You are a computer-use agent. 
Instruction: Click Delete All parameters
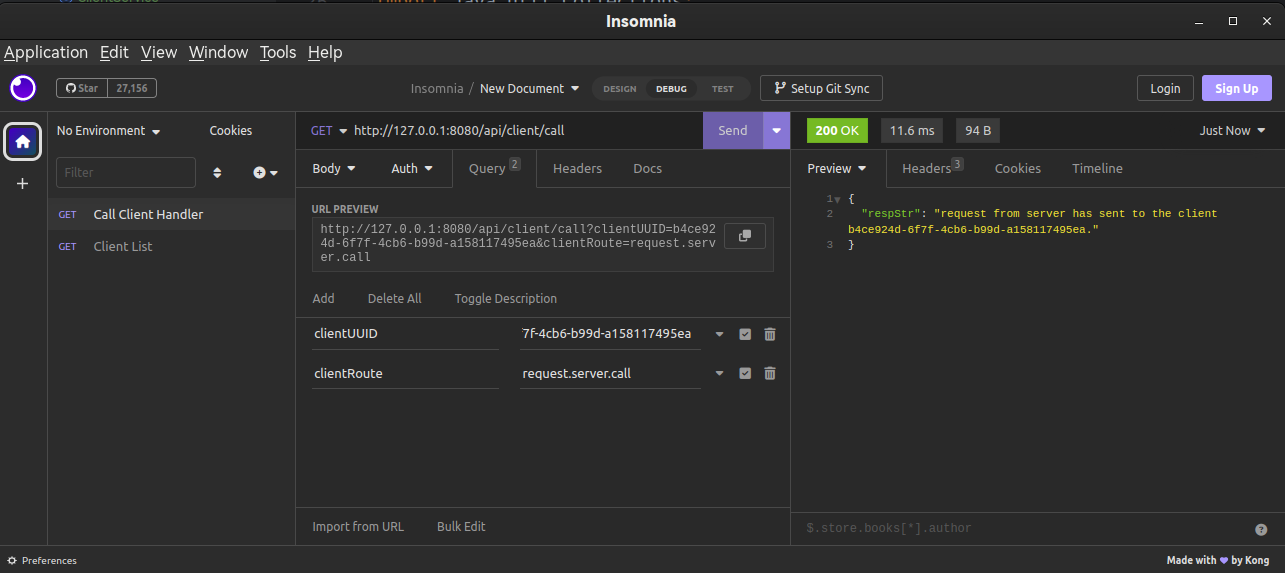click(394, 299)
